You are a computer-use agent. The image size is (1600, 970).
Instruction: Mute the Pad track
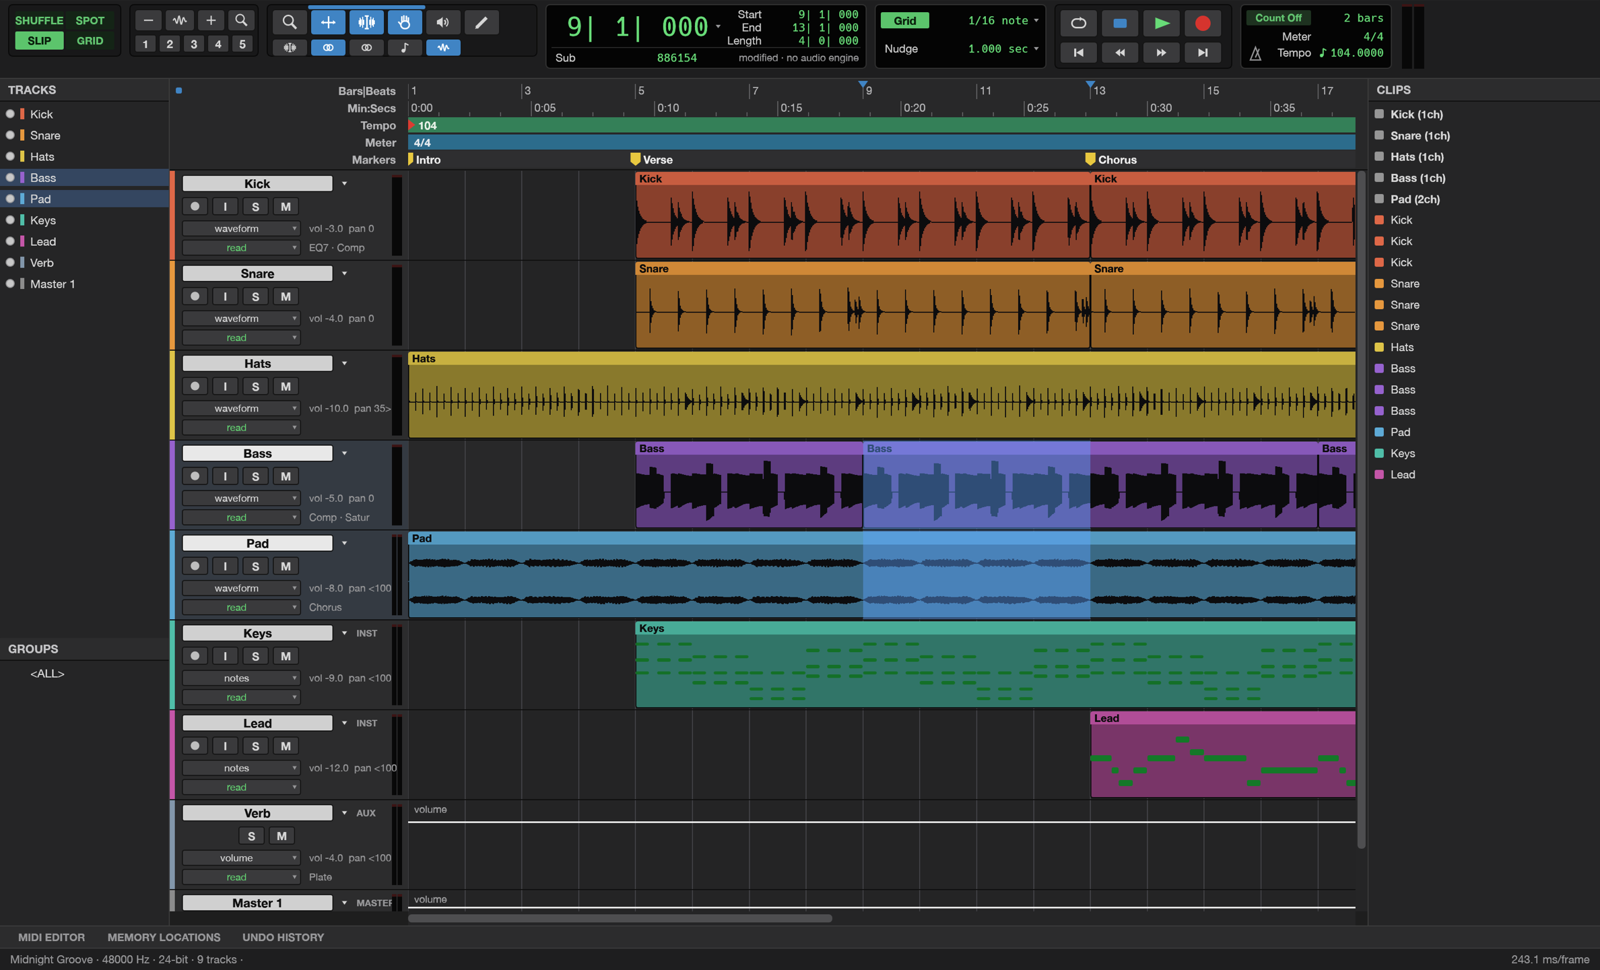pyautogui.click(x=286, y=566)
